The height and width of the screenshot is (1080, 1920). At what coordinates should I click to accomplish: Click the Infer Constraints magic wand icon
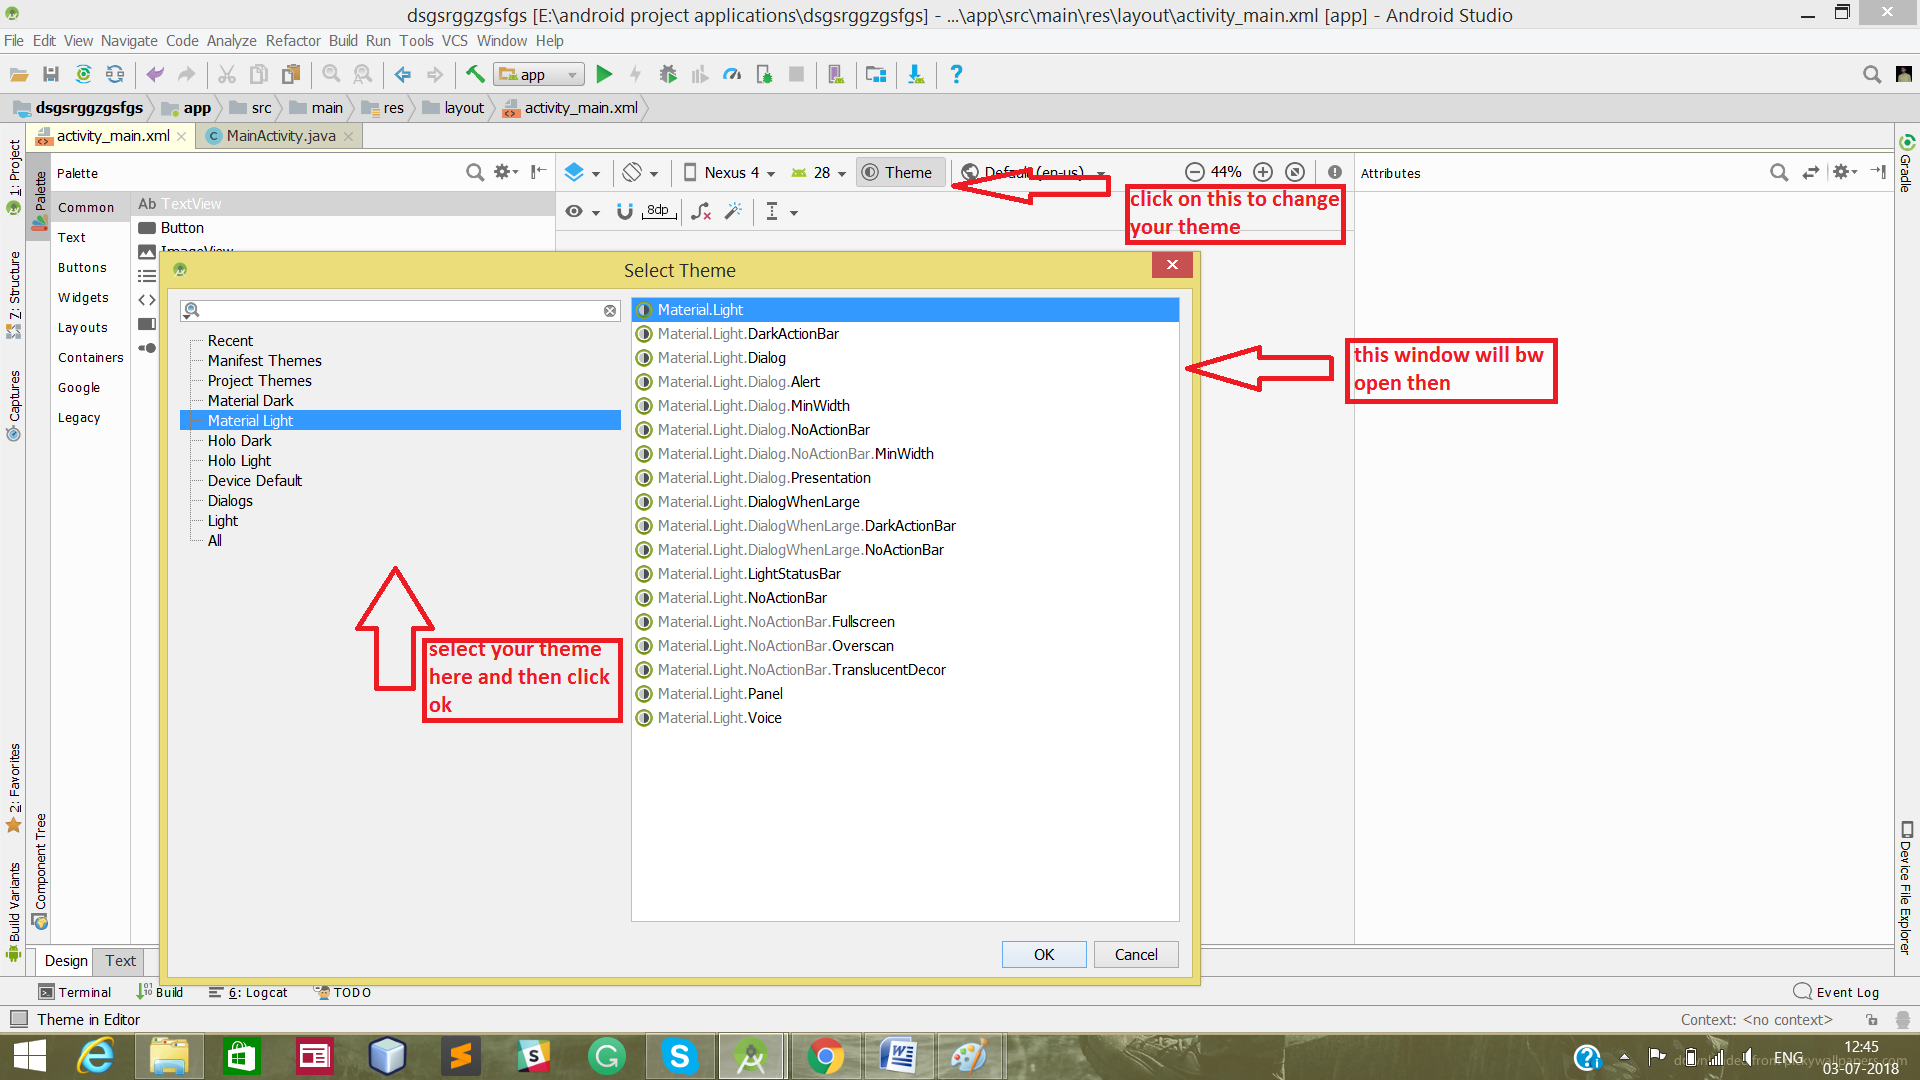734,211
